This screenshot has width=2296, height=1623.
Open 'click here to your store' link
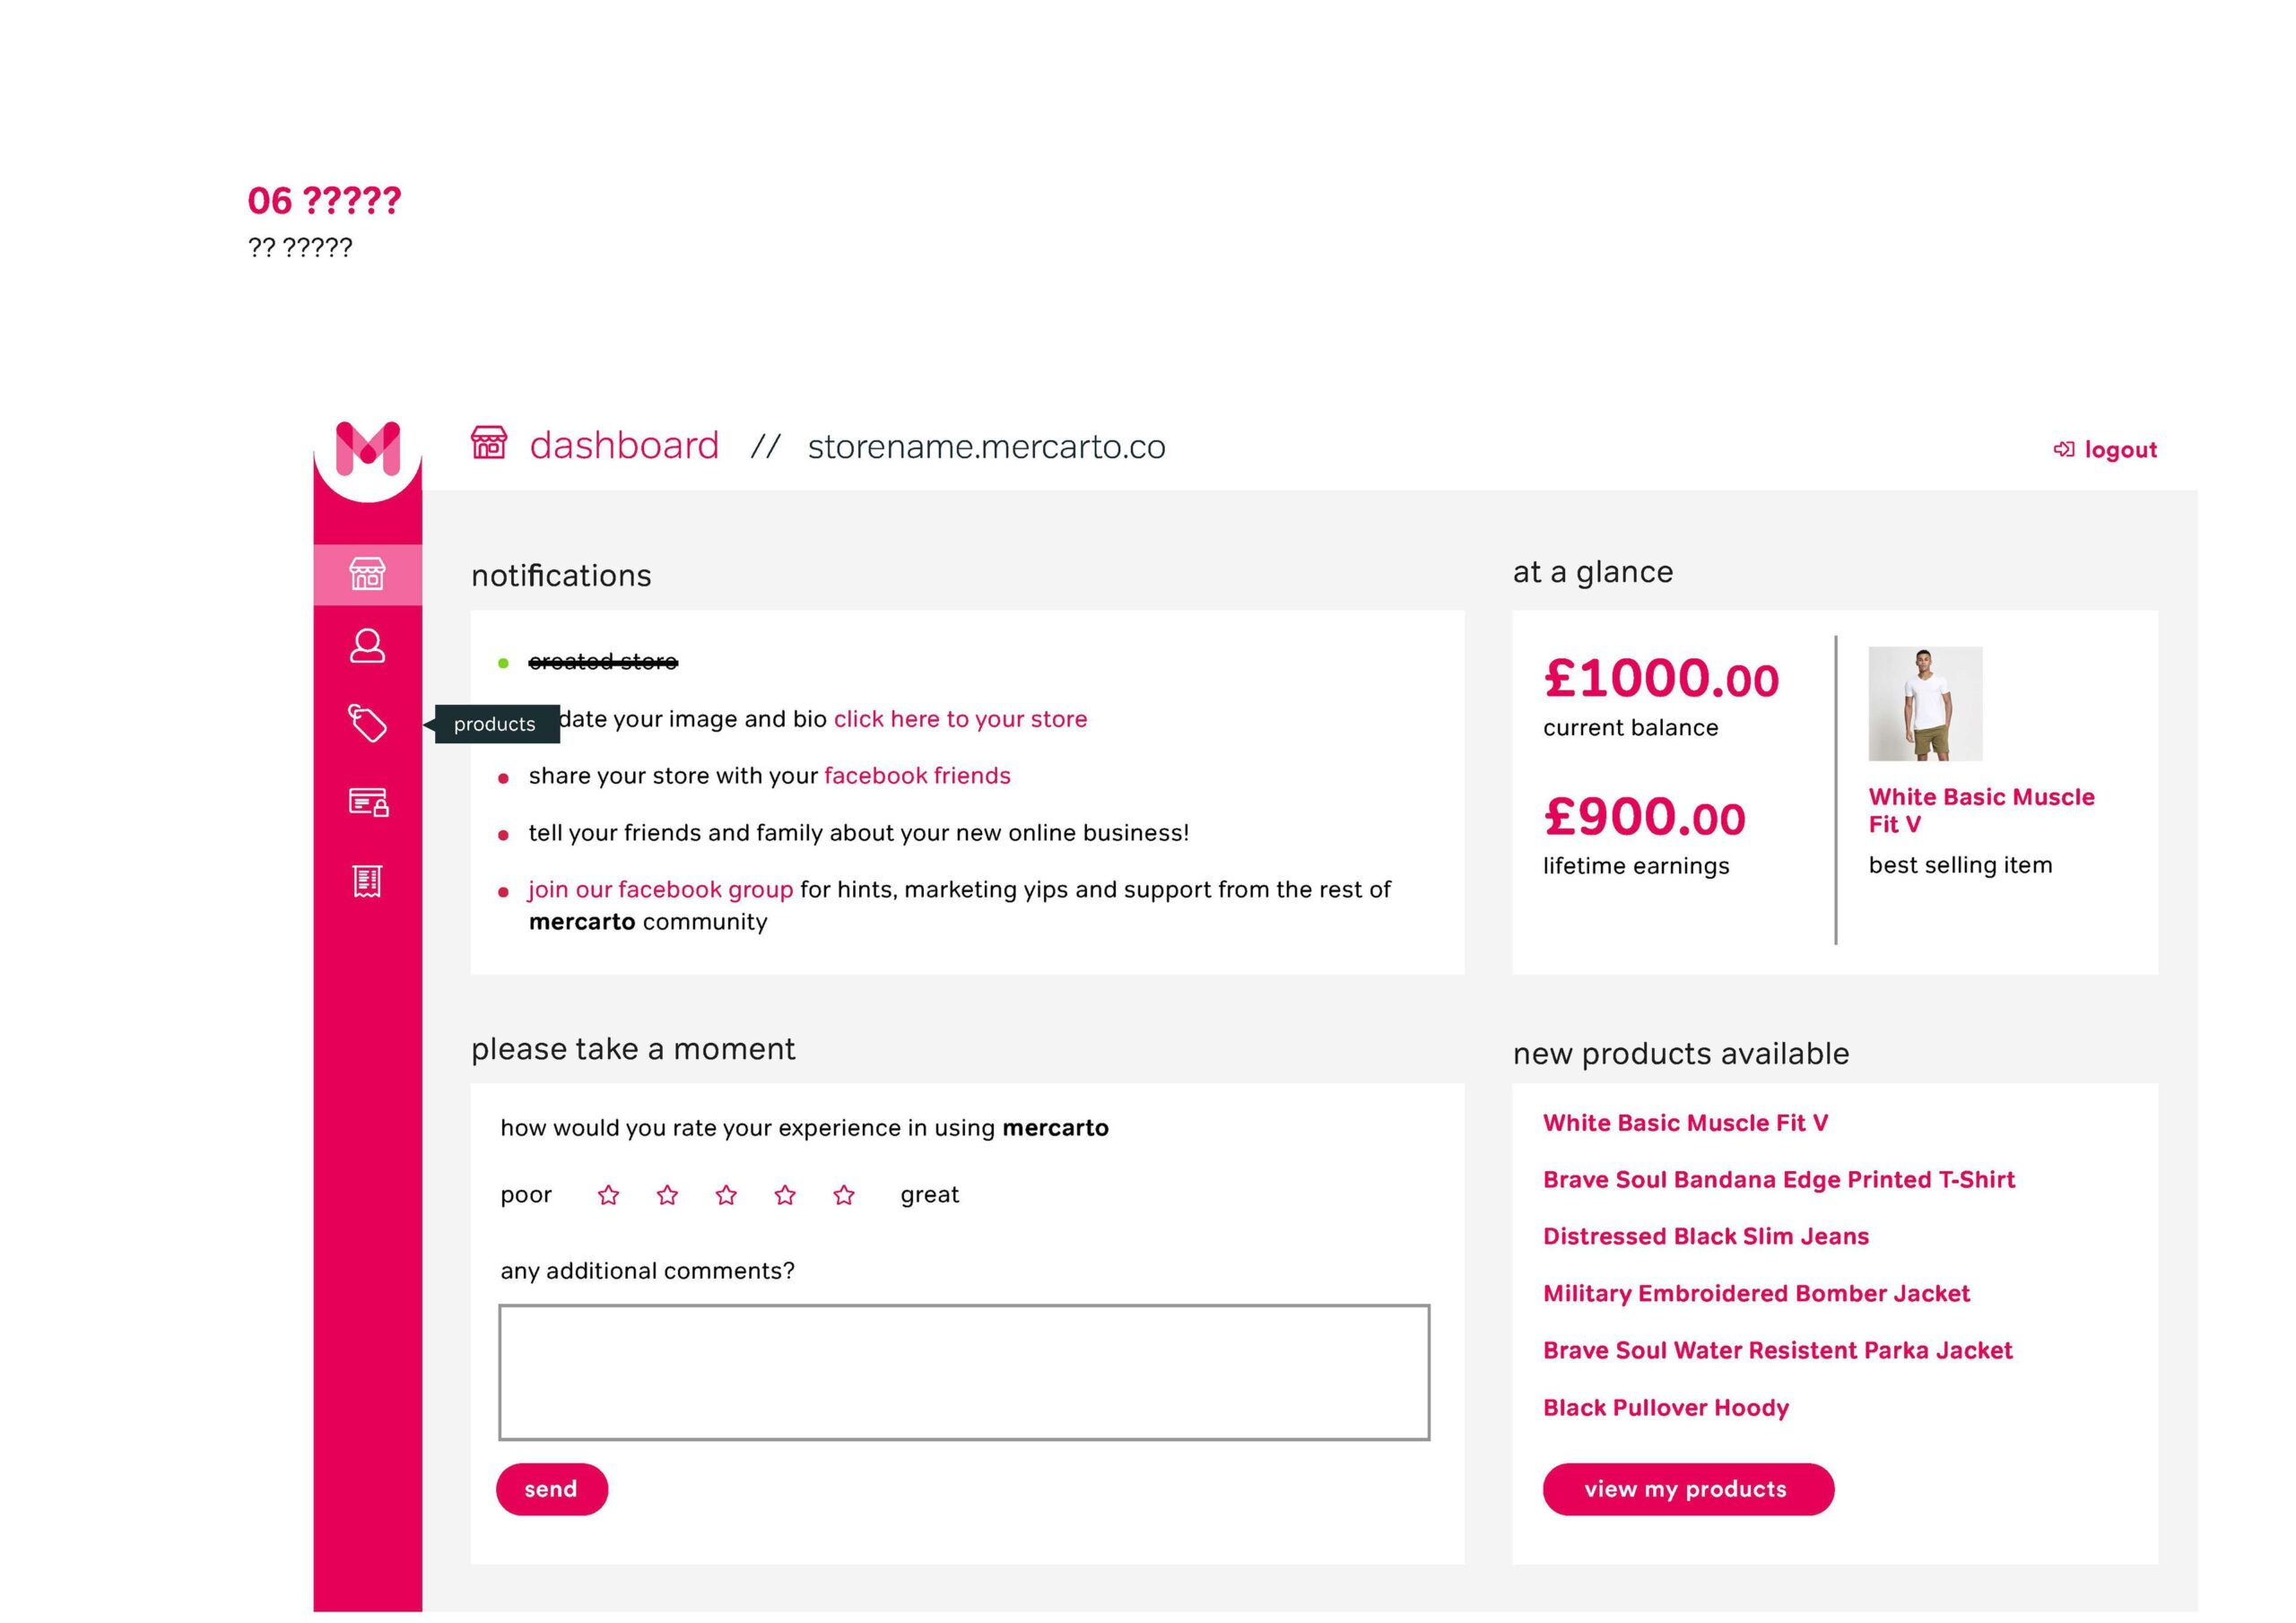click(960, 719)
